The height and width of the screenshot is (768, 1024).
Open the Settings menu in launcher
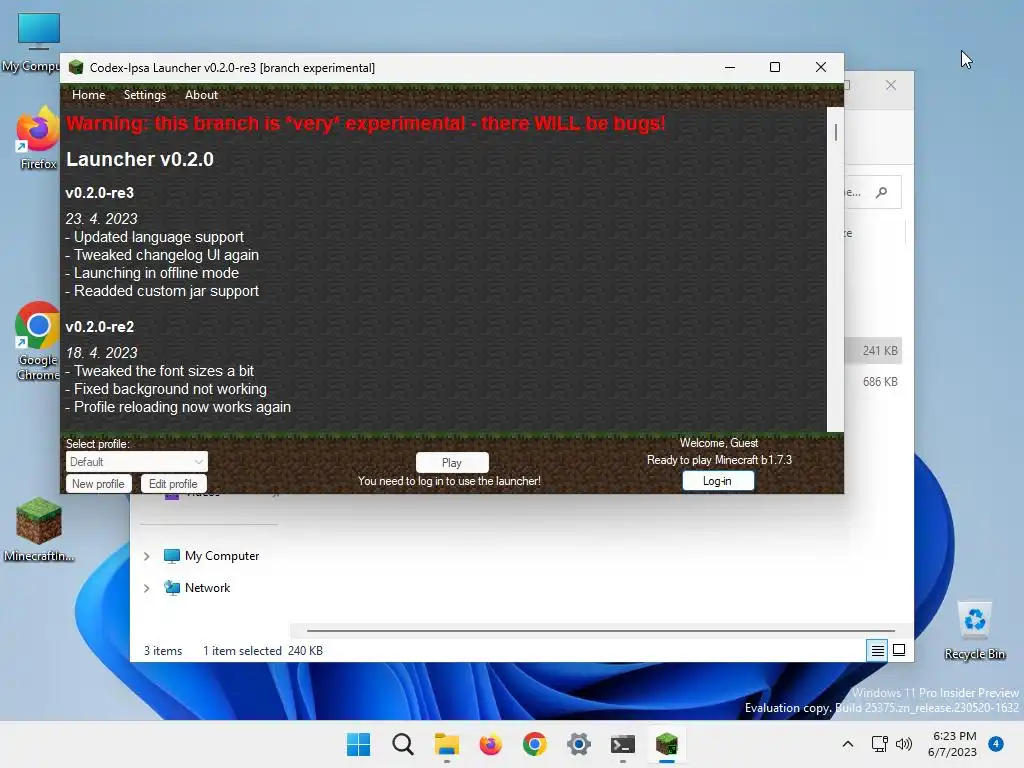[144, 95]
